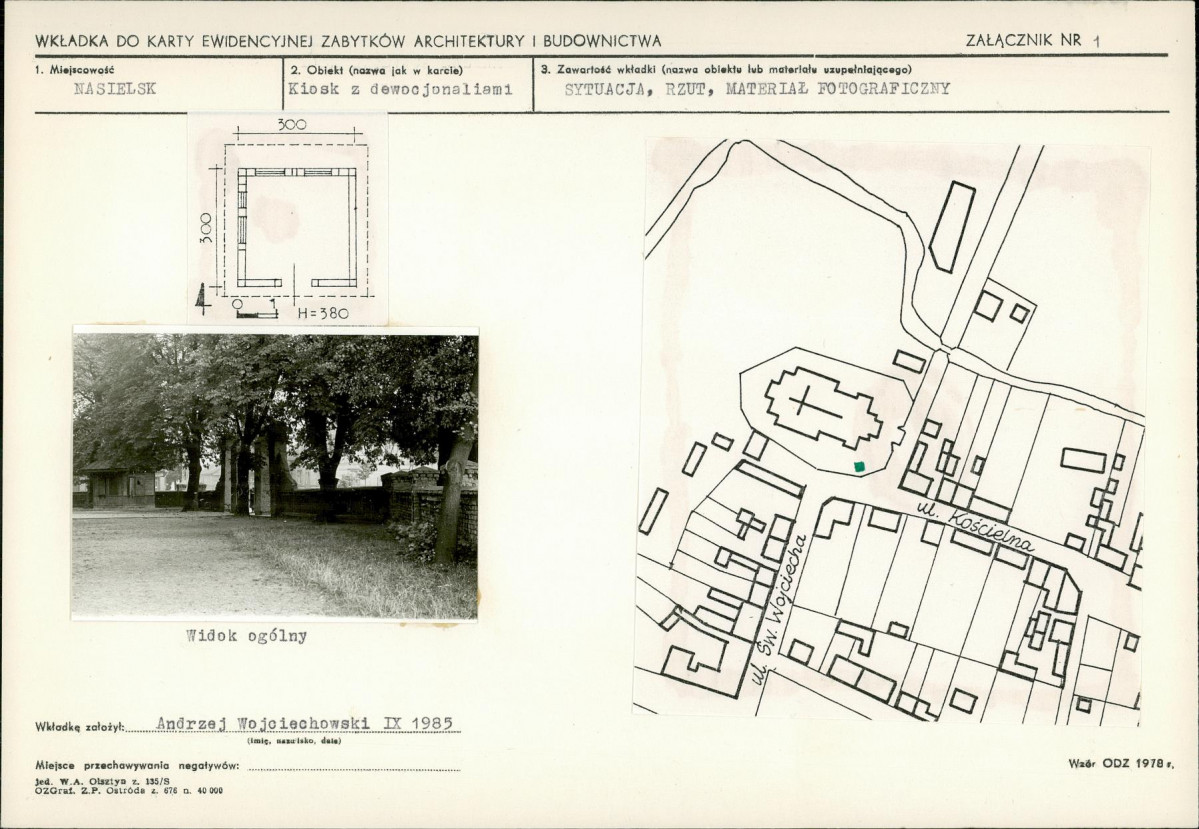Click the 'Miejsce przechowywania negatywów:' label
The image size is (1199, 829).
(x=138, y=766)
